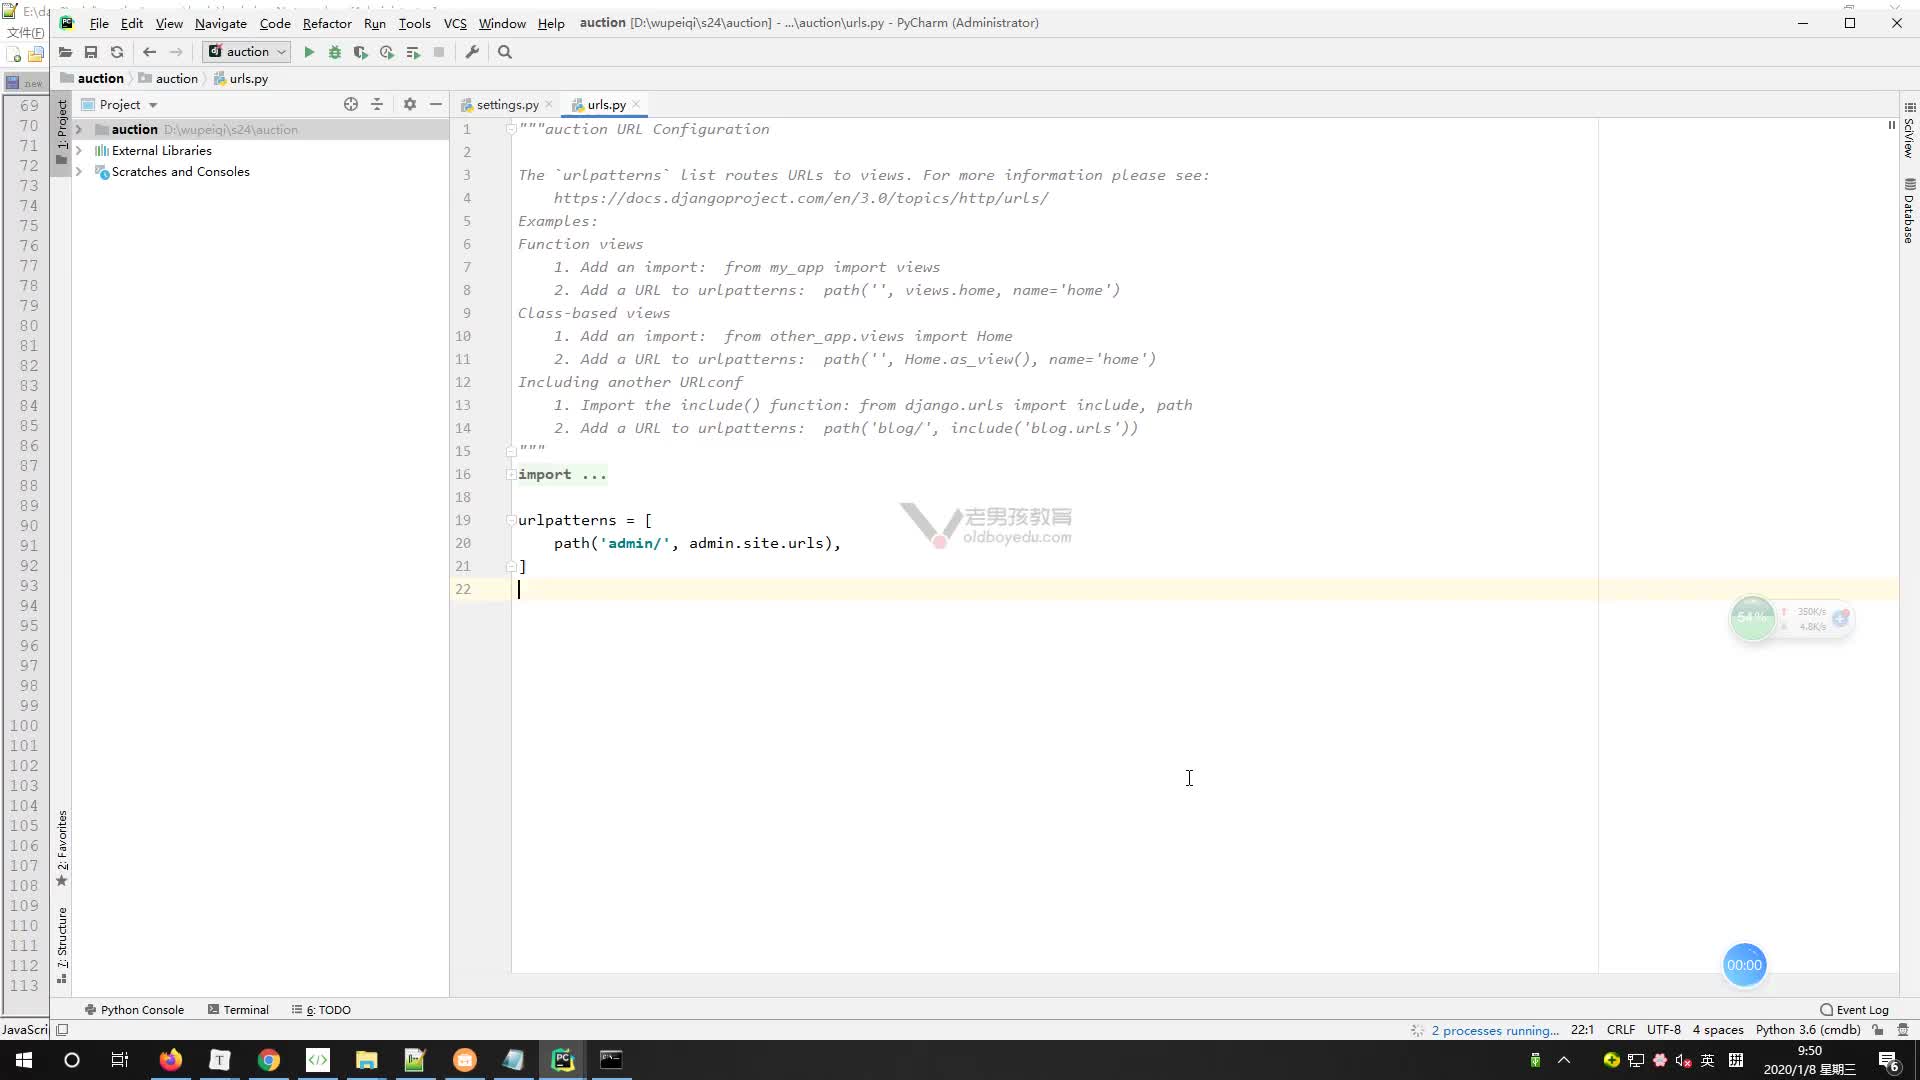Viewport: 1920px width, 1080px height.
Task: Open the Edit menu
Action: click(132, 23)
